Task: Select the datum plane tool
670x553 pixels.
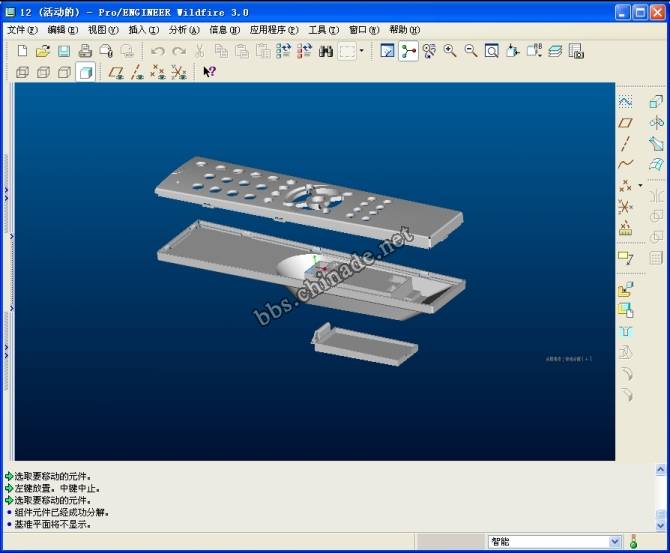Action: pyautogui.click(x=625, y=123)
